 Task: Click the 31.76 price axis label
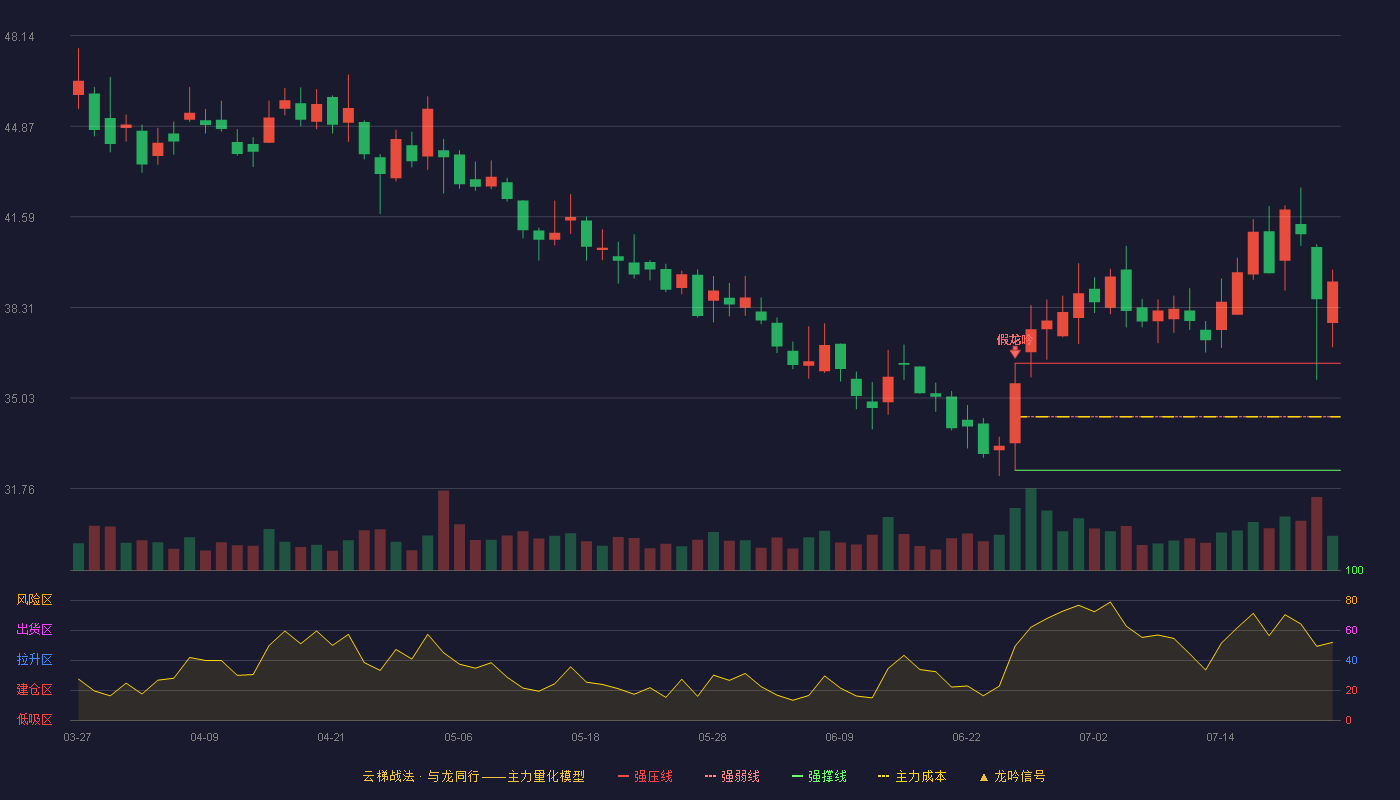coord(19,490)
